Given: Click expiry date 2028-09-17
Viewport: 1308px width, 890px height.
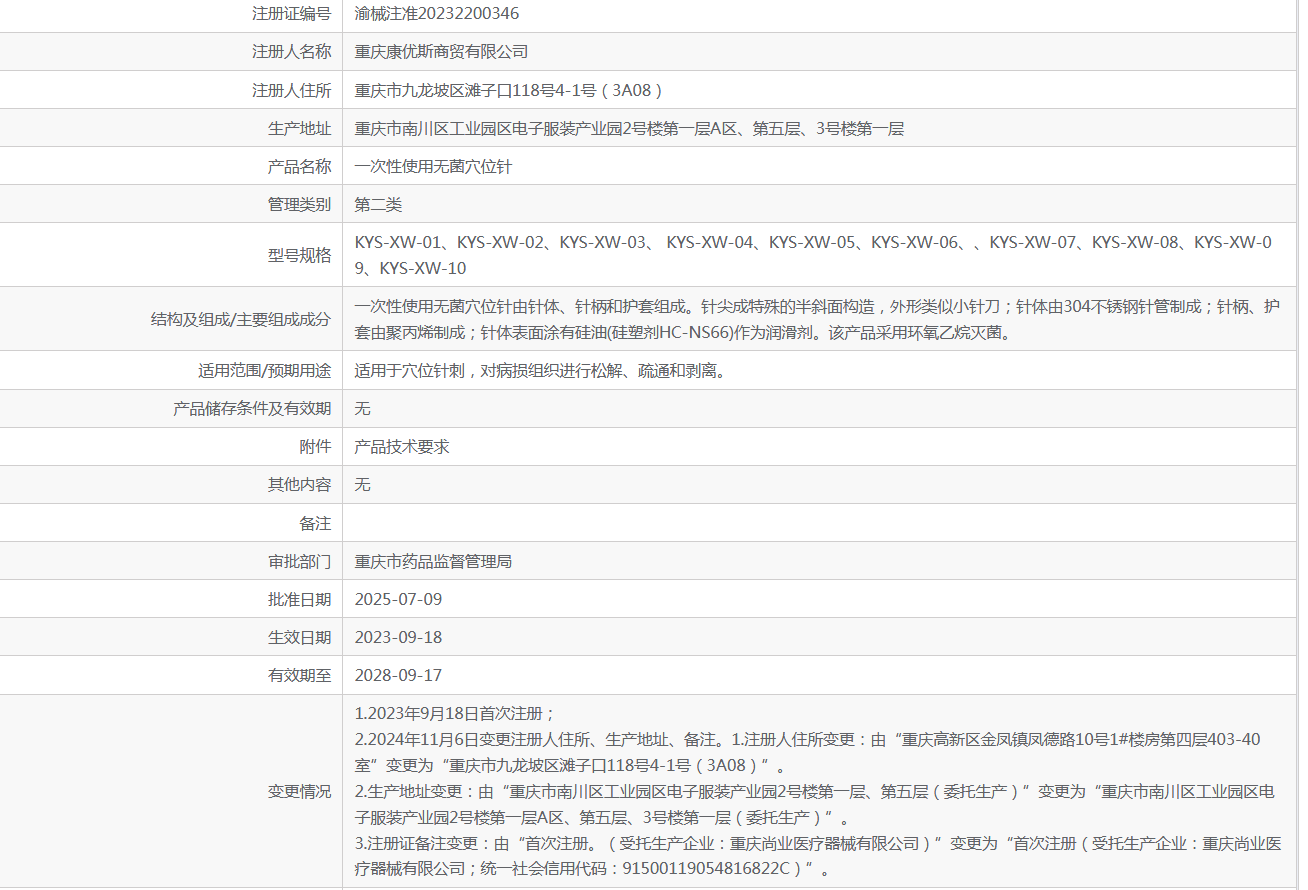Looking at the screenshot, I should coord(398,675).
